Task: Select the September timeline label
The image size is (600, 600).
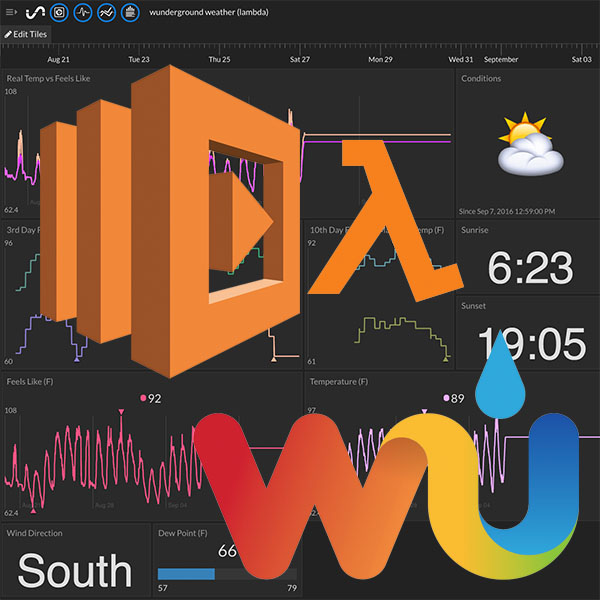Action: click(501, 59)
